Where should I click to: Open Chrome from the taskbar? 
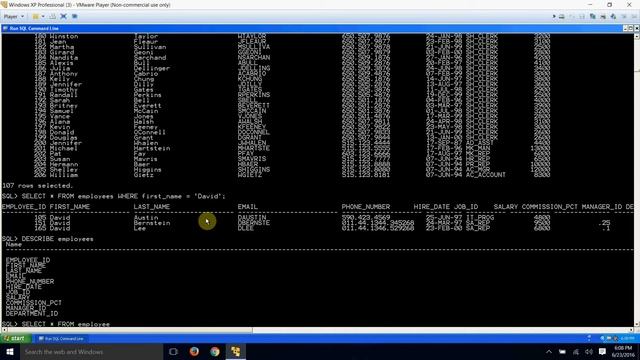215,351
